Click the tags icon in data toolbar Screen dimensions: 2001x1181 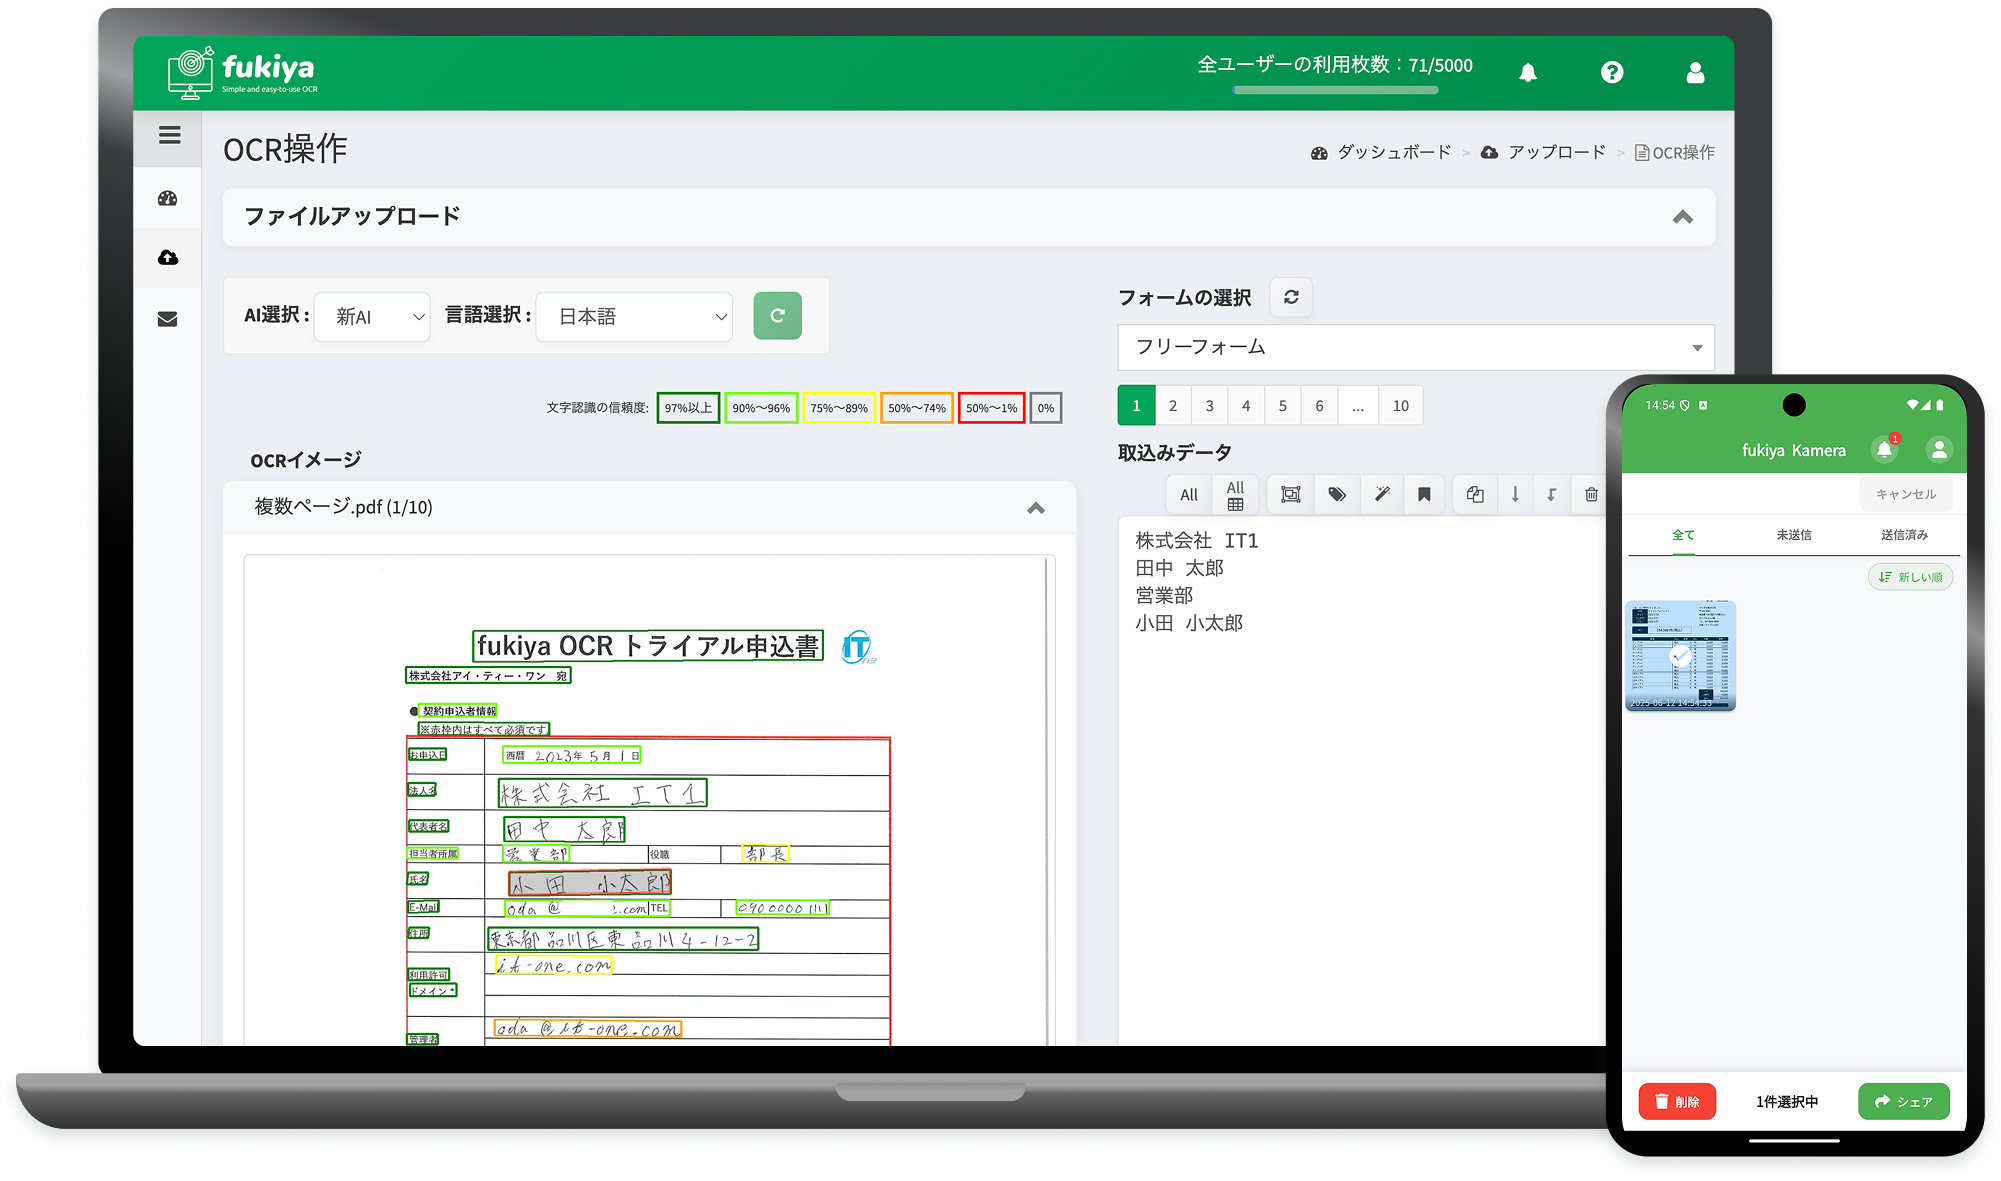coord(1337,494)
